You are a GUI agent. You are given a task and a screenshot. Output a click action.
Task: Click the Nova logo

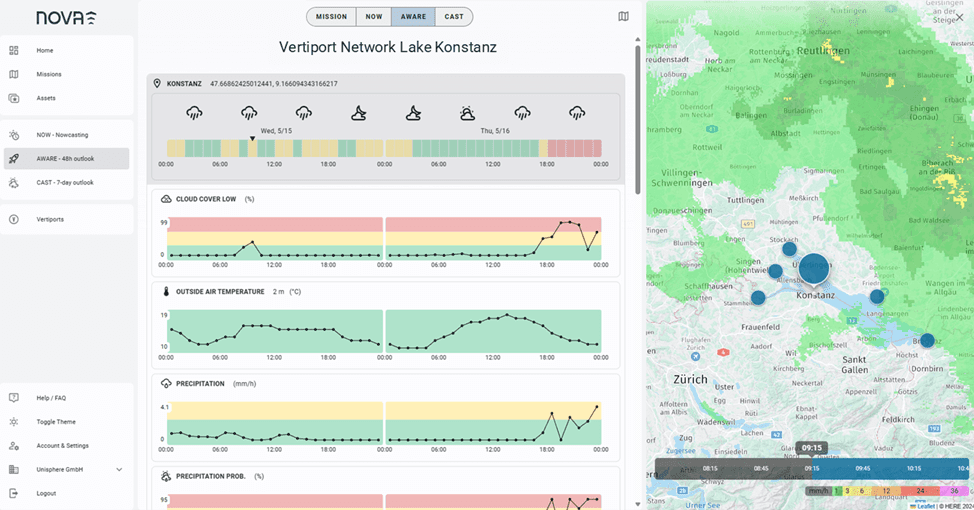point(66,17)
